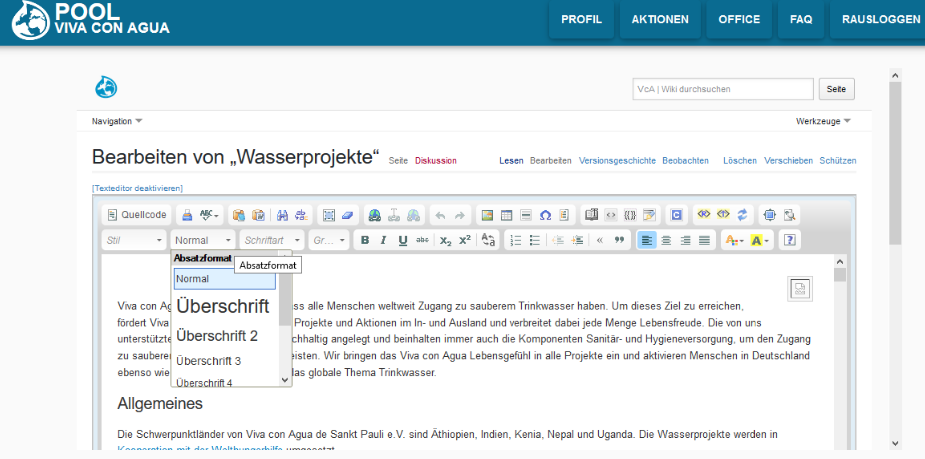
Task: Open the special character Omega icon
Action: [x=545, y=215]
